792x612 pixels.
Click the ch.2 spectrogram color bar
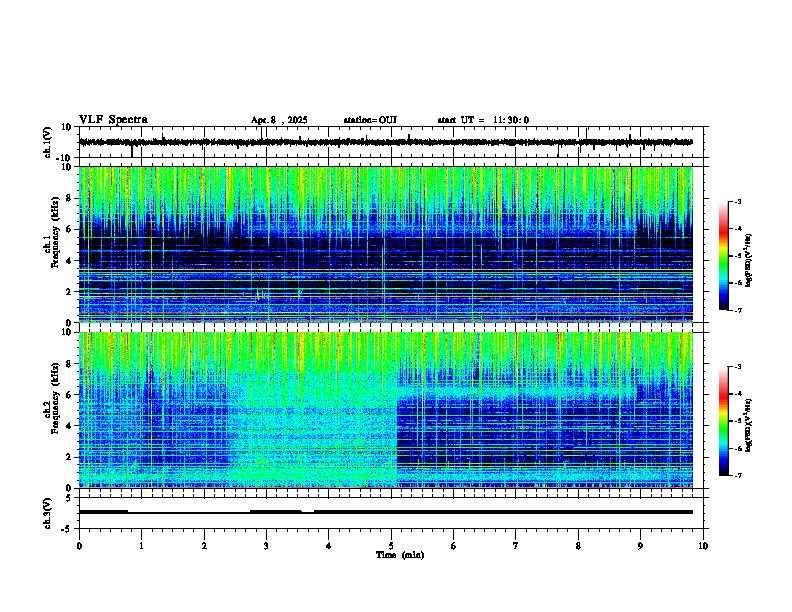point(724,421)
